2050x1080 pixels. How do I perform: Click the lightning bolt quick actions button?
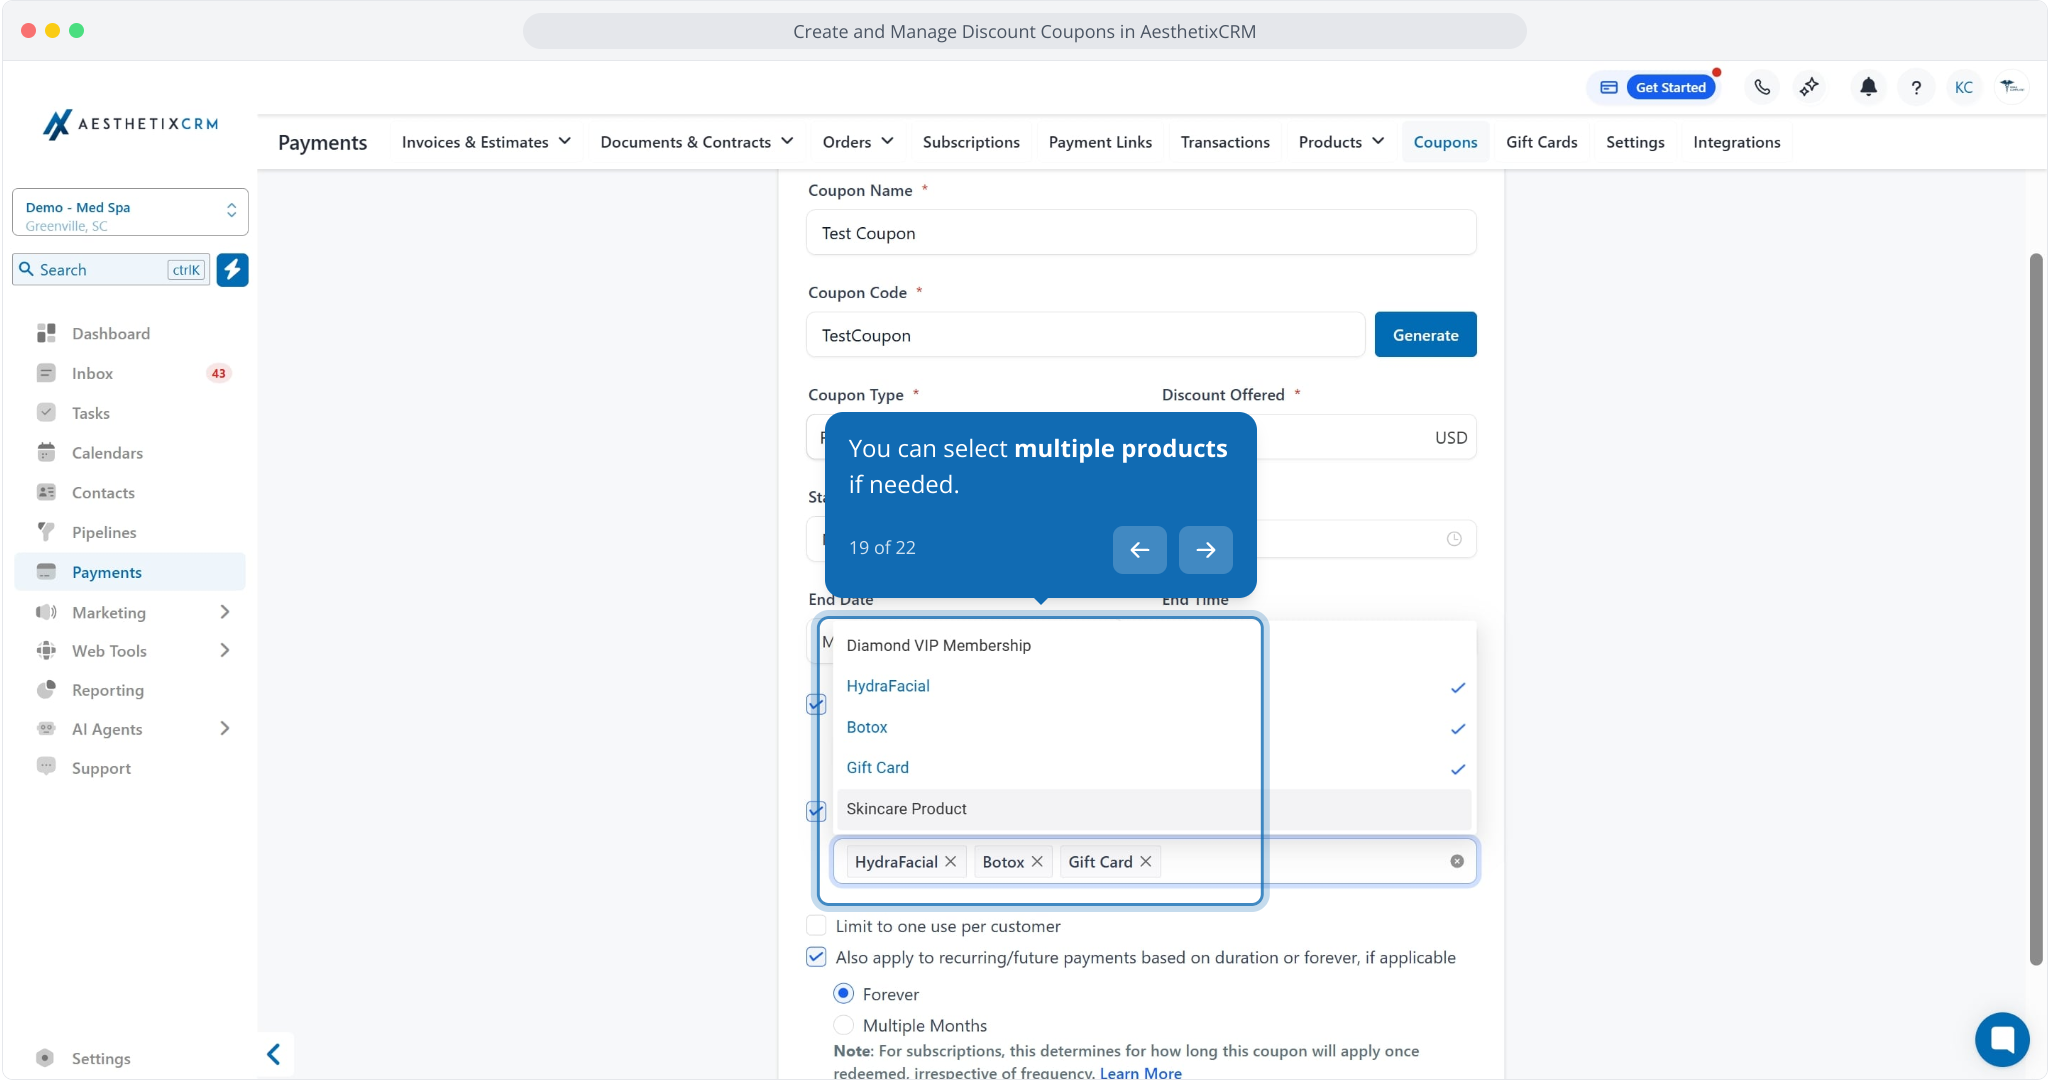pyautogui.click(x=232, y=269)
